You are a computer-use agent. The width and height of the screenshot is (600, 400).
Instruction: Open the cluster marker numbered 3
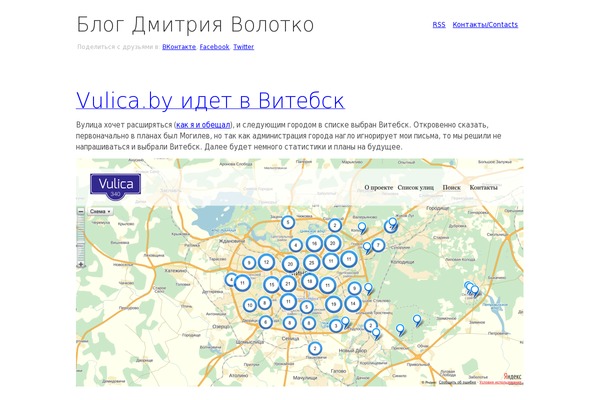336,326
